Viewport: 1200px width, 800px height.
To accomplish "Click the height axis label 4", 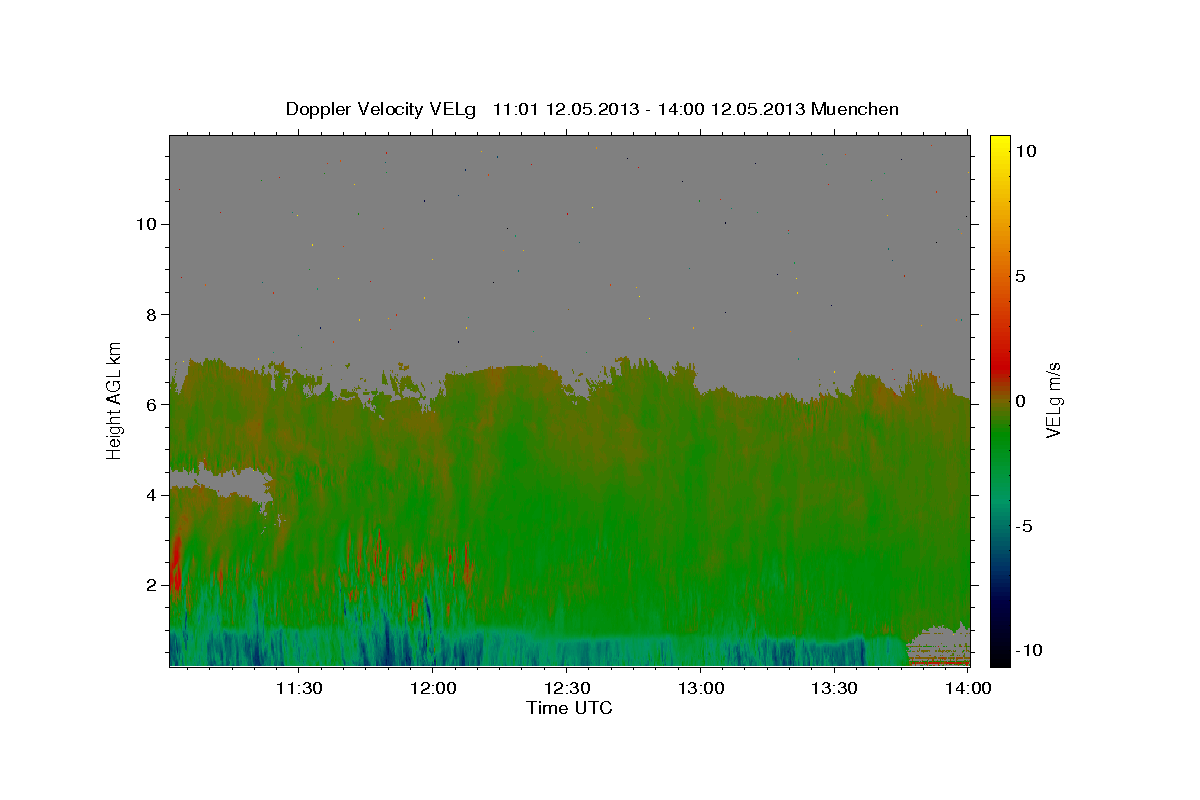I will tap(151, 495).
